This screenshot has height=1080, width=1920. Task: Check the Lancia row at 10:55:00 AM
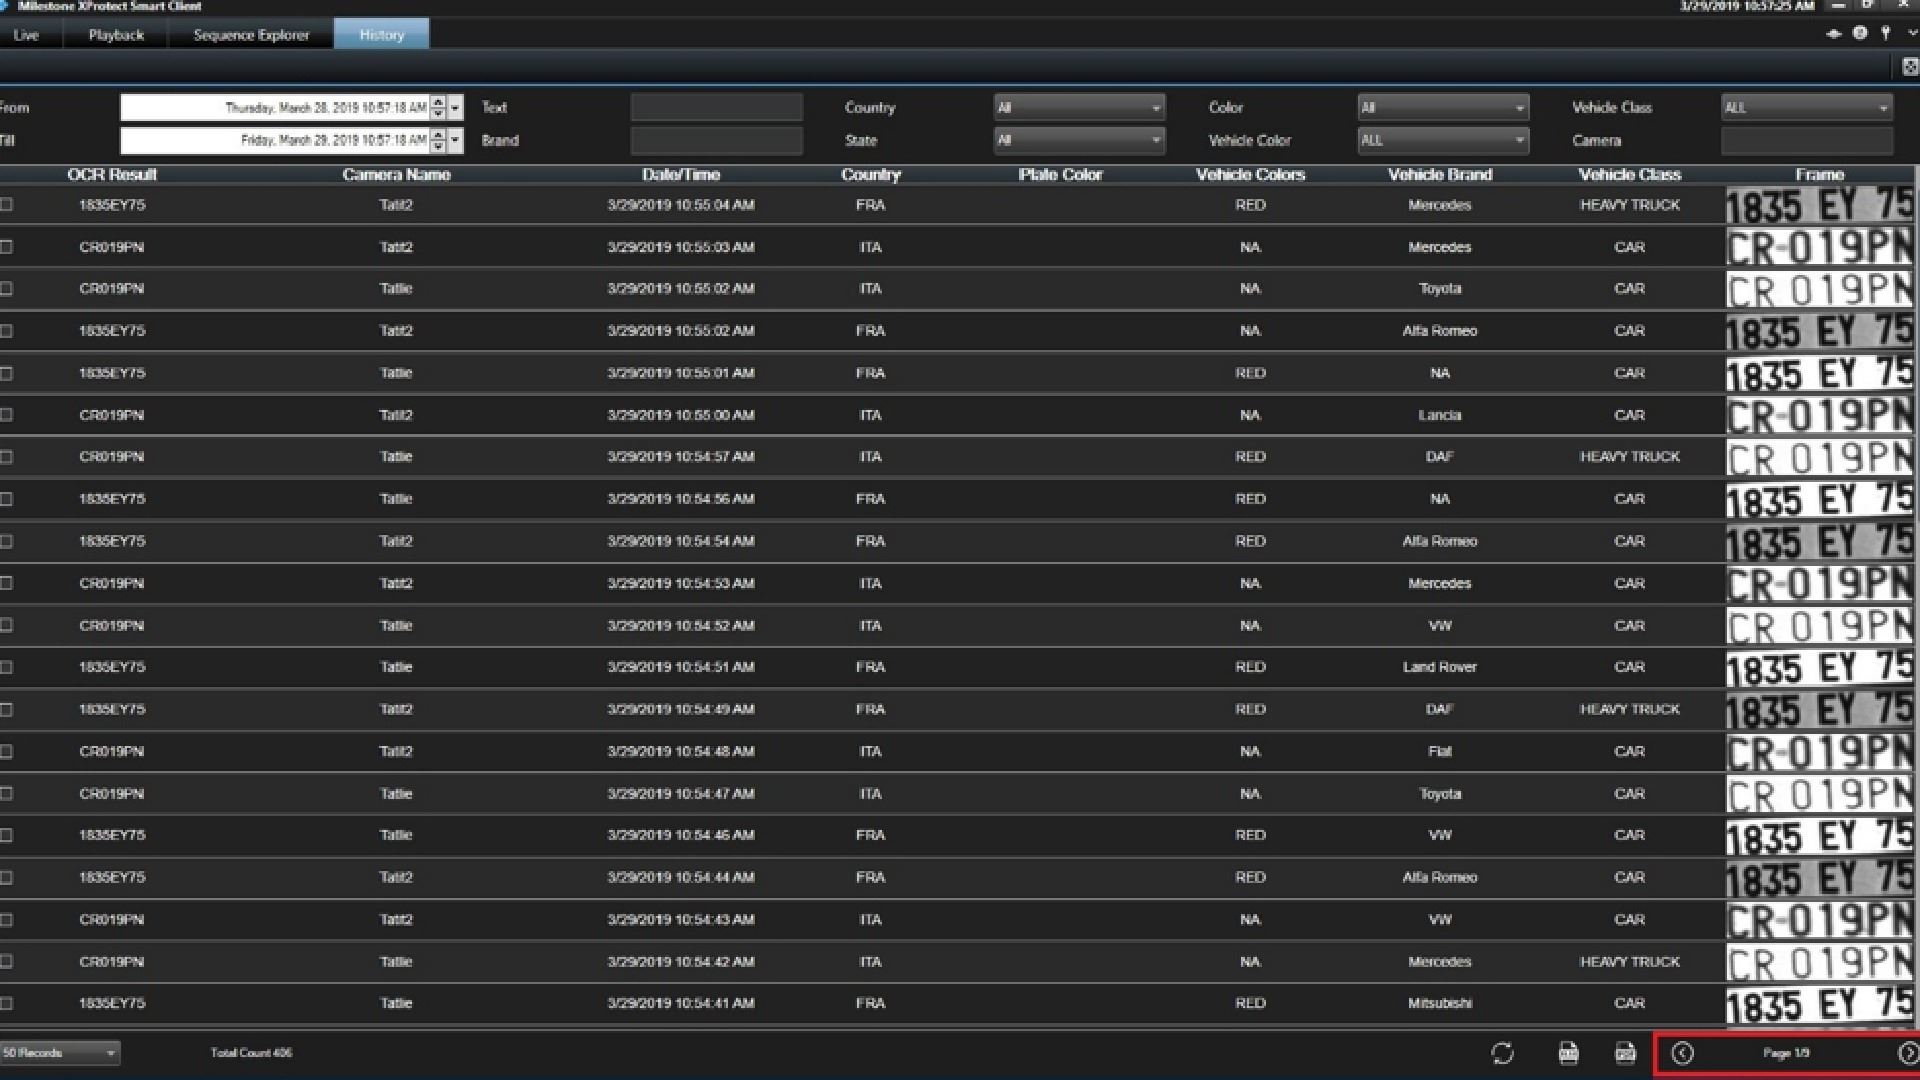click(7, 414)
